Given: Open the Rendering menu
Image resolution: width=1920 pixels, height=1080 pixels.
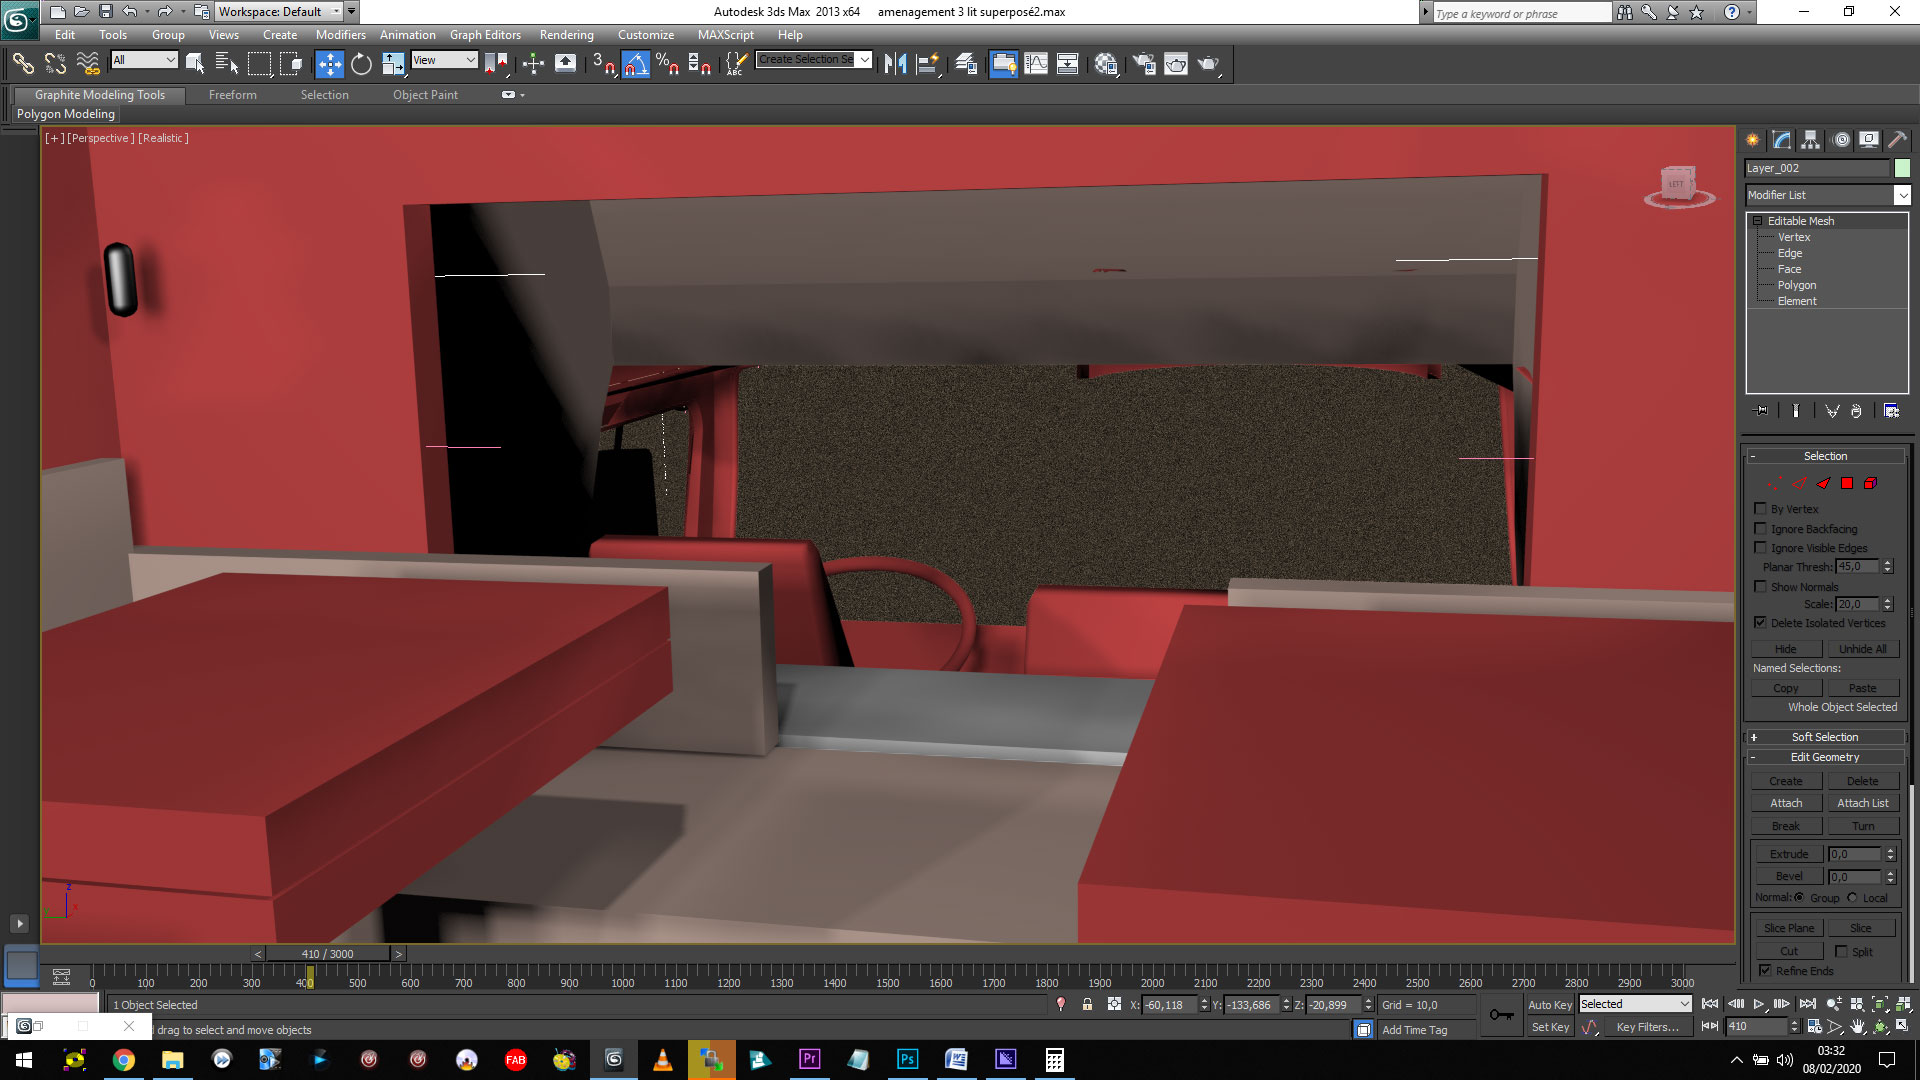Looking at the screenshot, I should pyautogui.click(x=566, y=35).
